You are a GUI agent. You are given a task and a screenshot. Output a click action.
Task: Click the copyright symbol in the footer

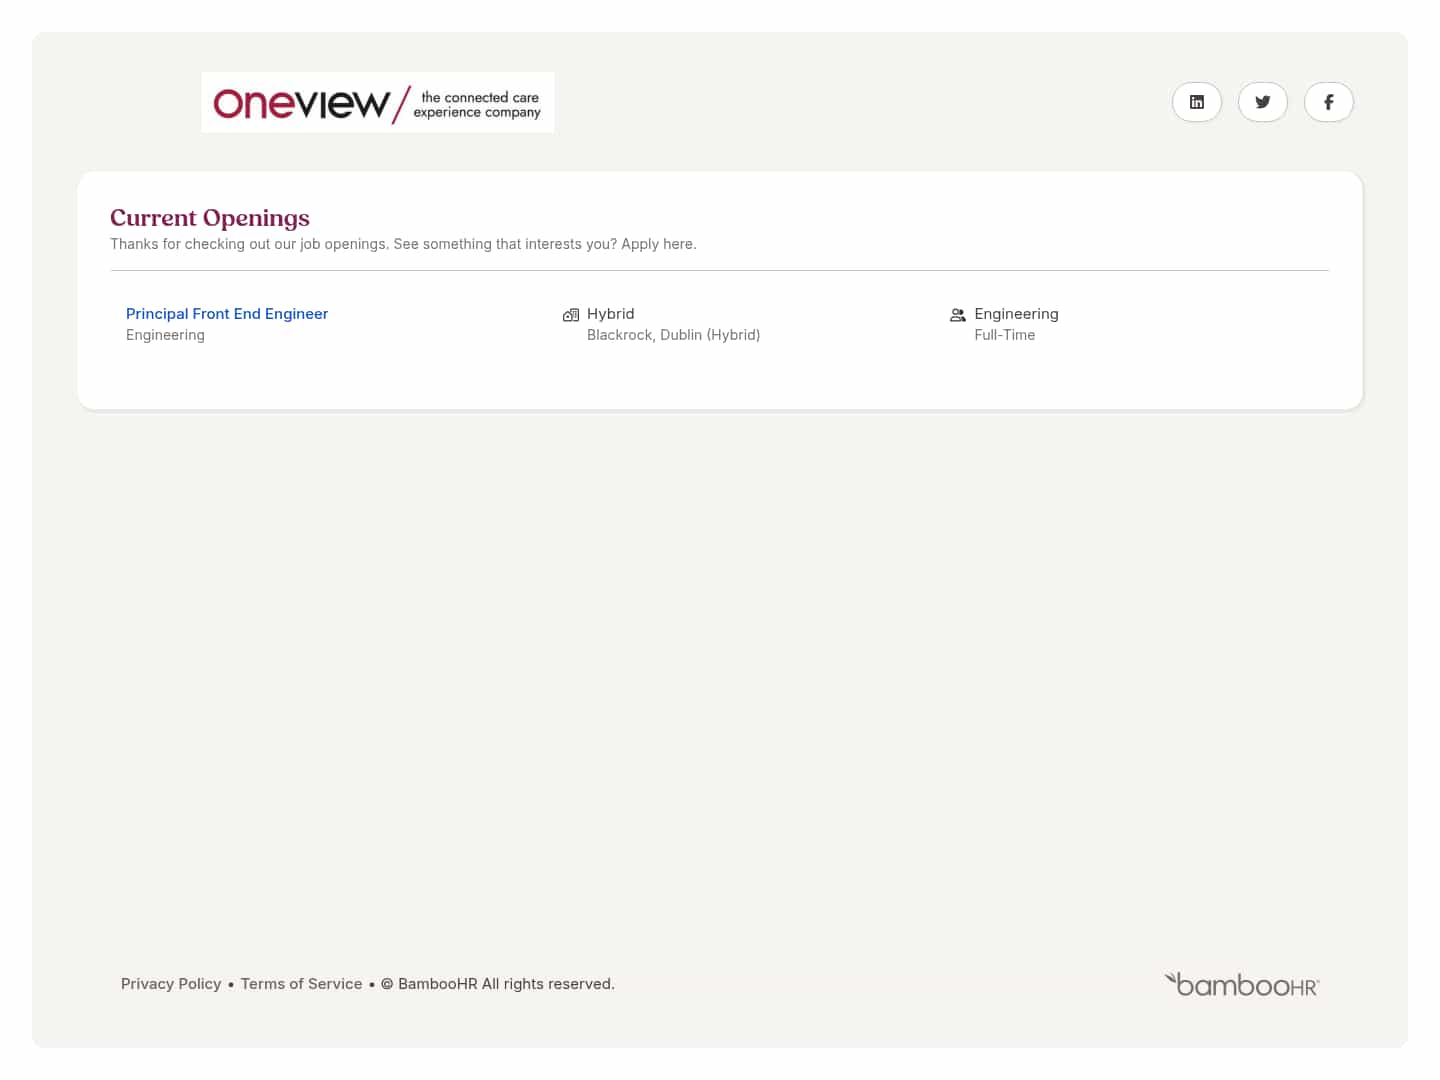[x=388, y=983]
